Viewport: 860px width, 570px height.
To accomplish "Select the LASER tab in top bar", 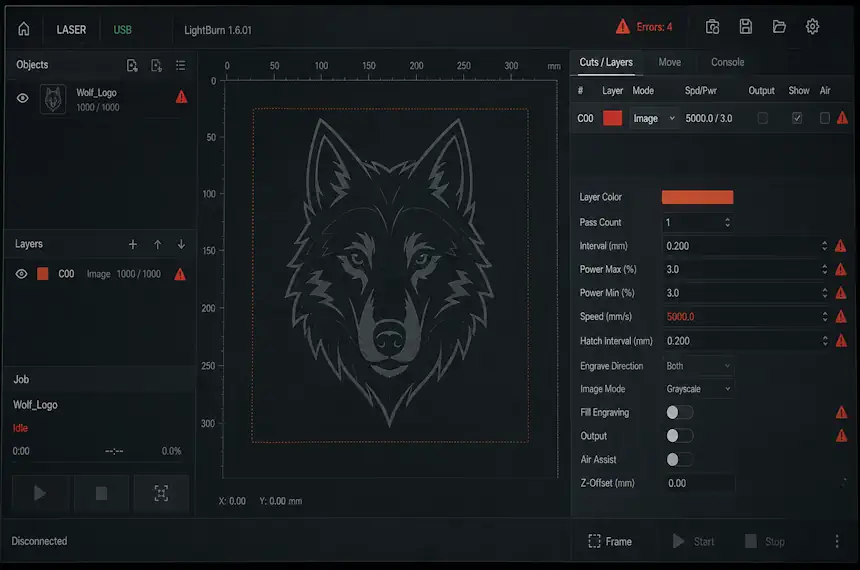I will [71, 30].
